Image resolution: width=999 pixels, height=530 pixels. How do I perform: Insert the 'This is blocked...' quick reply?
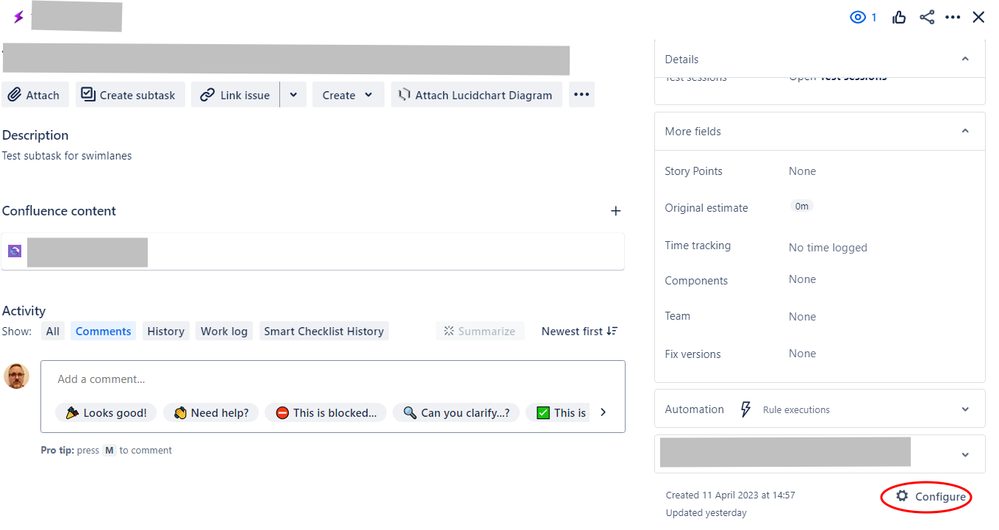tap(326, 413)
